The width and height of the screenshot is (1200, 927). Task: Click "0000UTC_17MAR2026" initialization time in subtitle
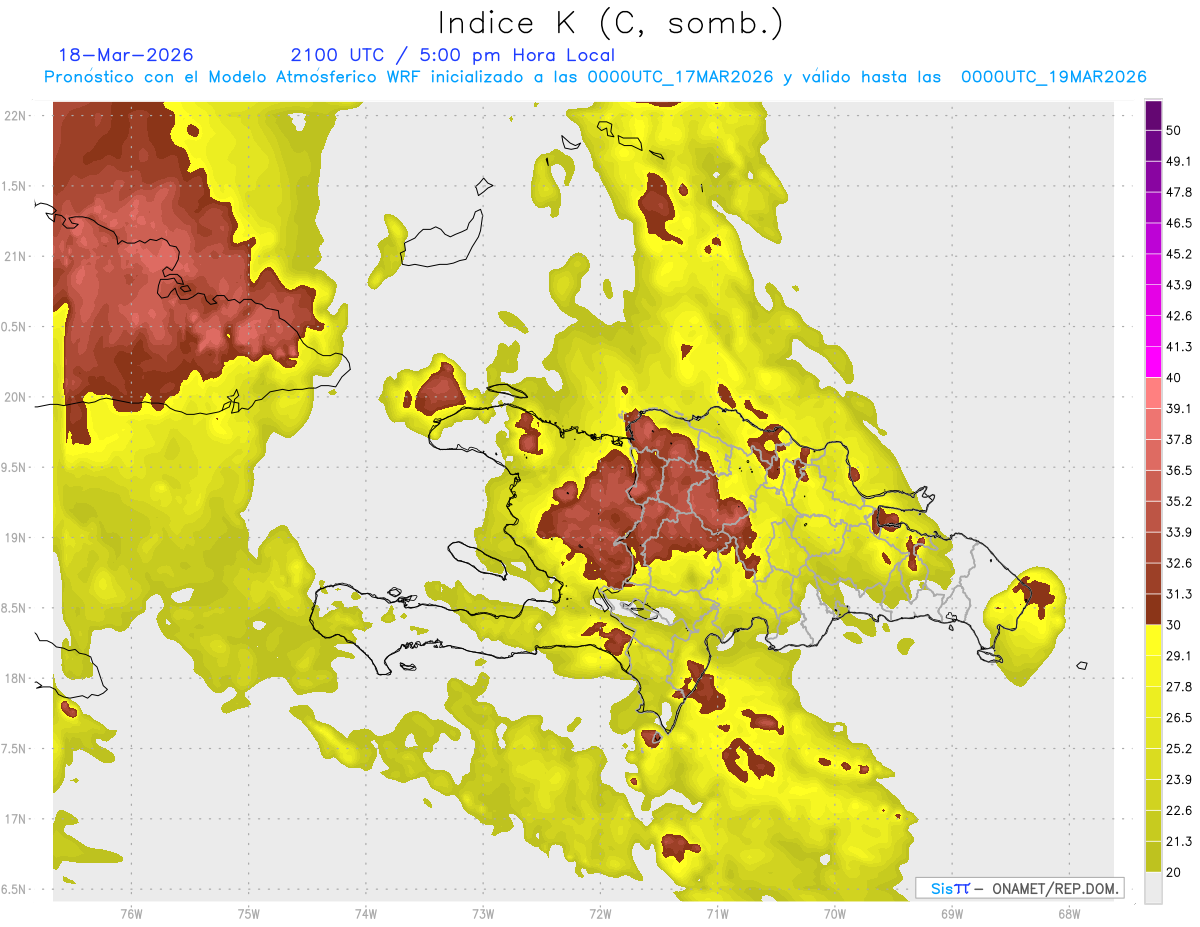(680, 77)
